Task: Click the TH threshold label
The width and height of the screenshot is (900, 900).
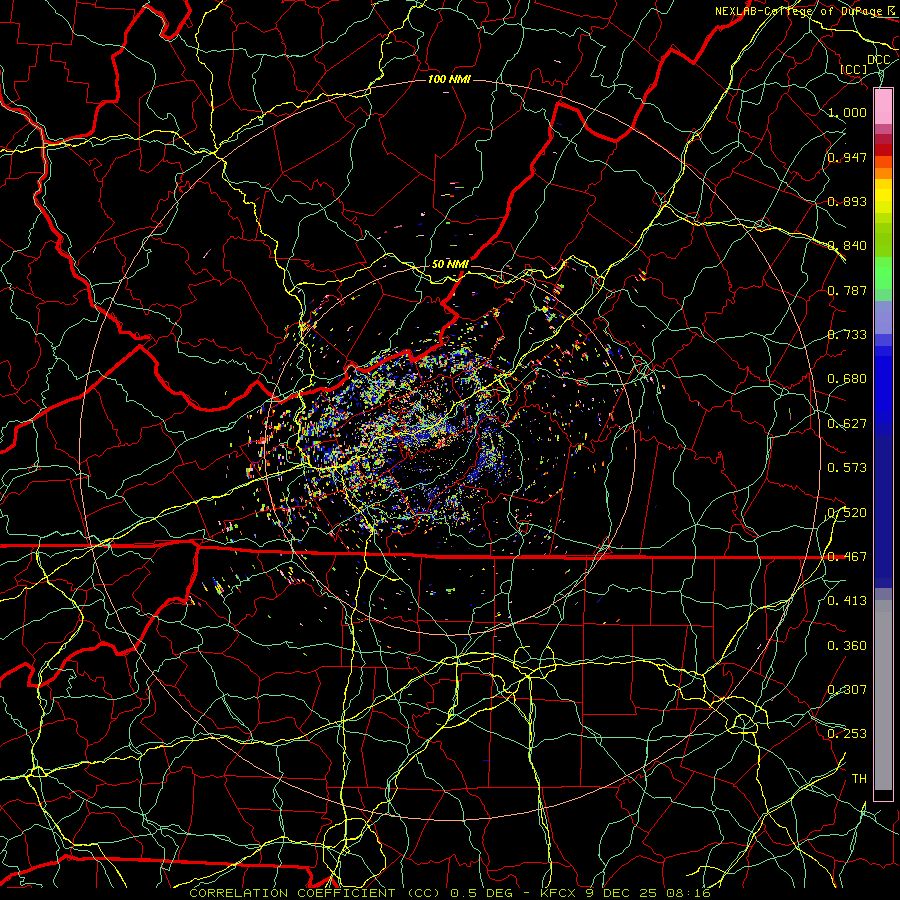Action: pos(859,779)
